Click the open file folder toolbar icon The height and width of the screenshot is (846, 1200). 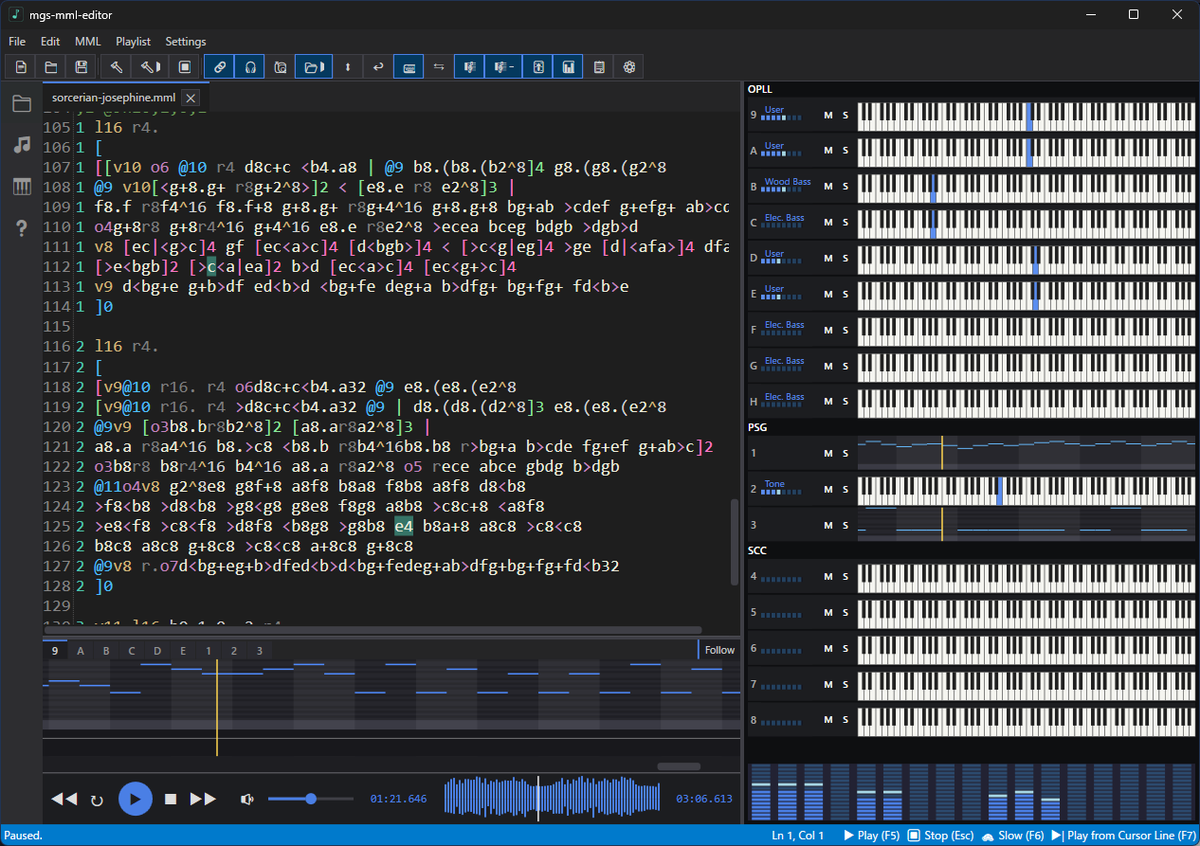pyautogui.click(x=50, y=67)
